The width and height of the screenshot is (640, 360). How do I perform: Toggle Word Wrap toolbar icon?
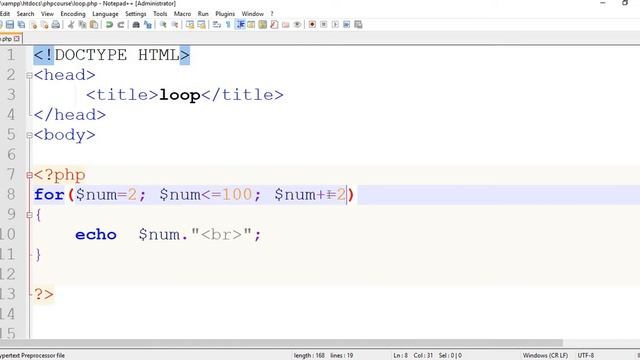(217, 25)
